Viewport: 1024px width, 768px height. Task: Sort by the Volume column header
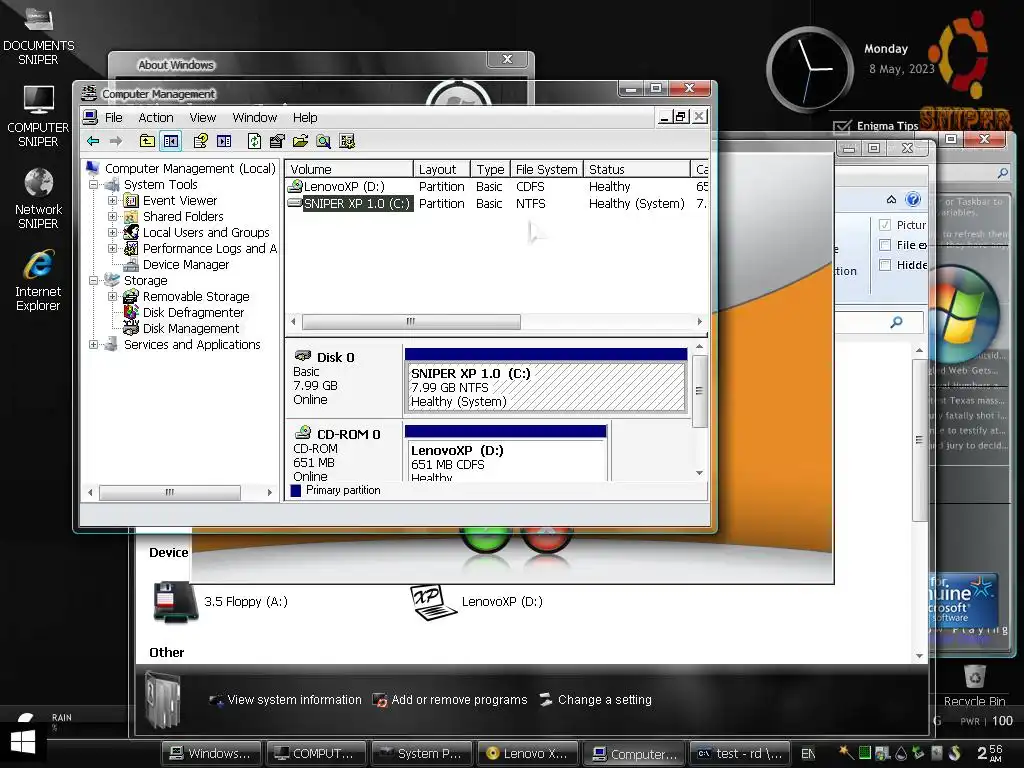point(349,169)
